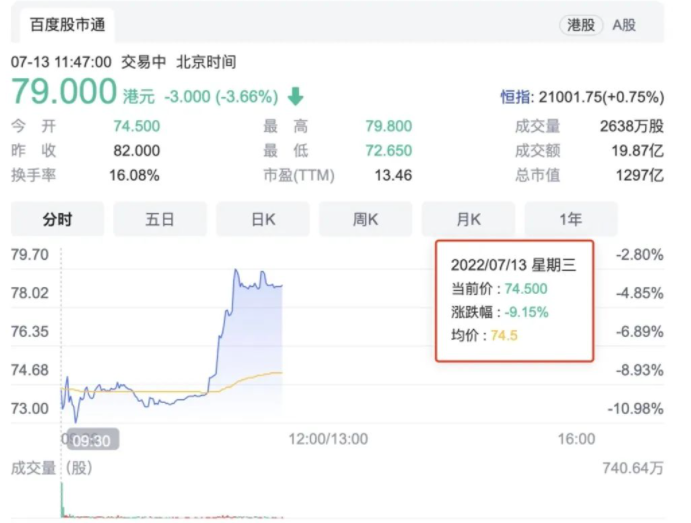Switch to A股 market toggle
The width and height of the screenshot is (691, 523).
click(624, 25)
